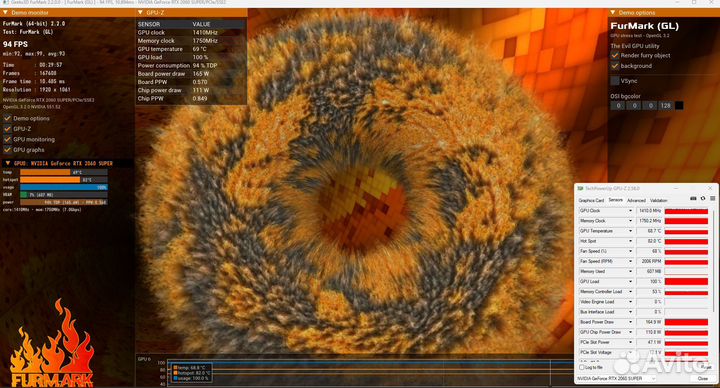Click the black OSI bgcolor swatch
The height and width of the screenshot is (388, 720).
click(679, 105)
